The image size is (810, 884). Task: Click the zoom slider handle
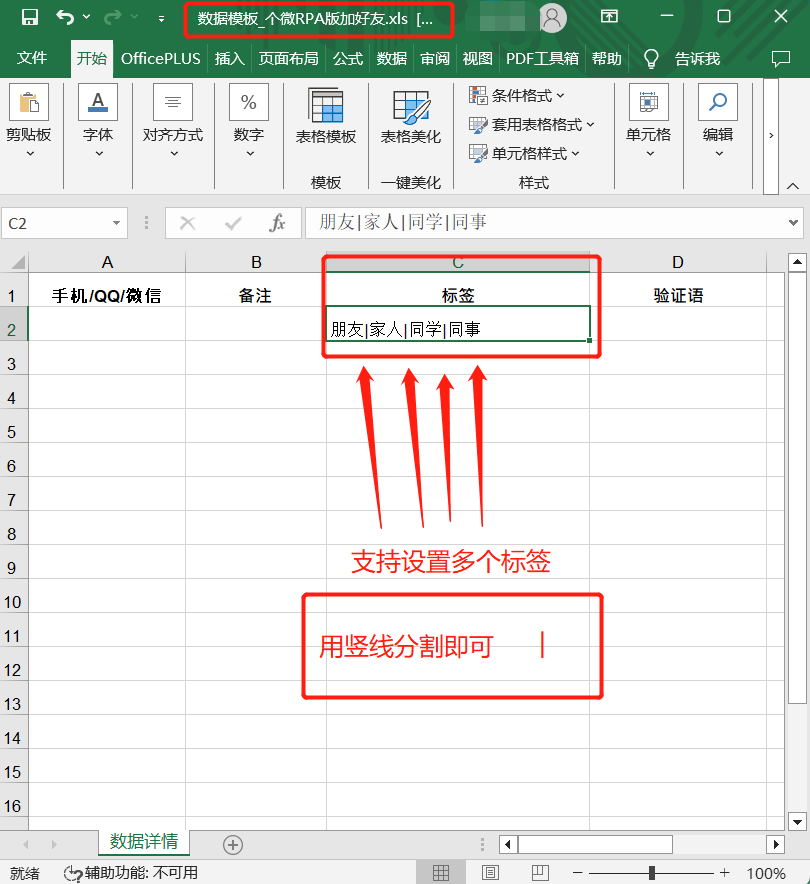(652, 873)
